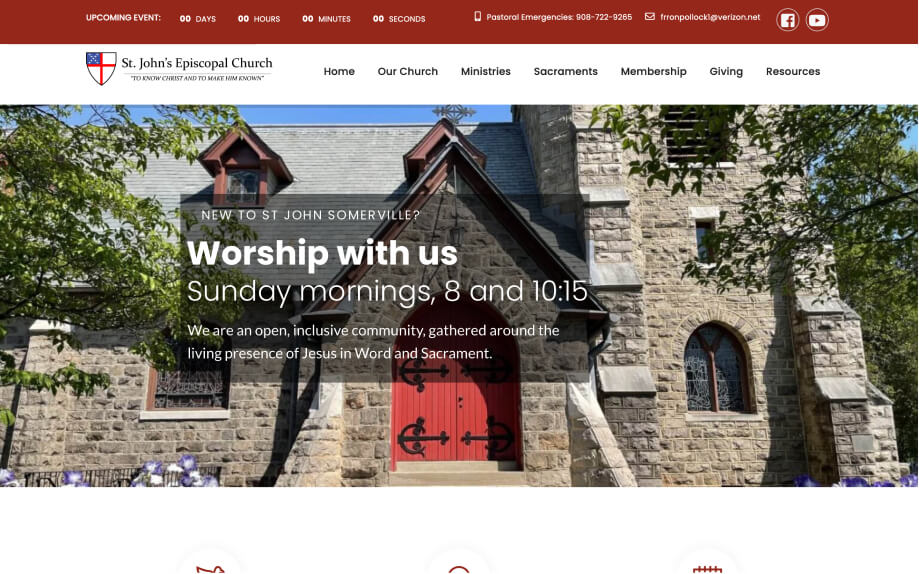Open the Membership menu
This screenshot has width=919, height=574.
pyautogui.click(x=653, y=72)
